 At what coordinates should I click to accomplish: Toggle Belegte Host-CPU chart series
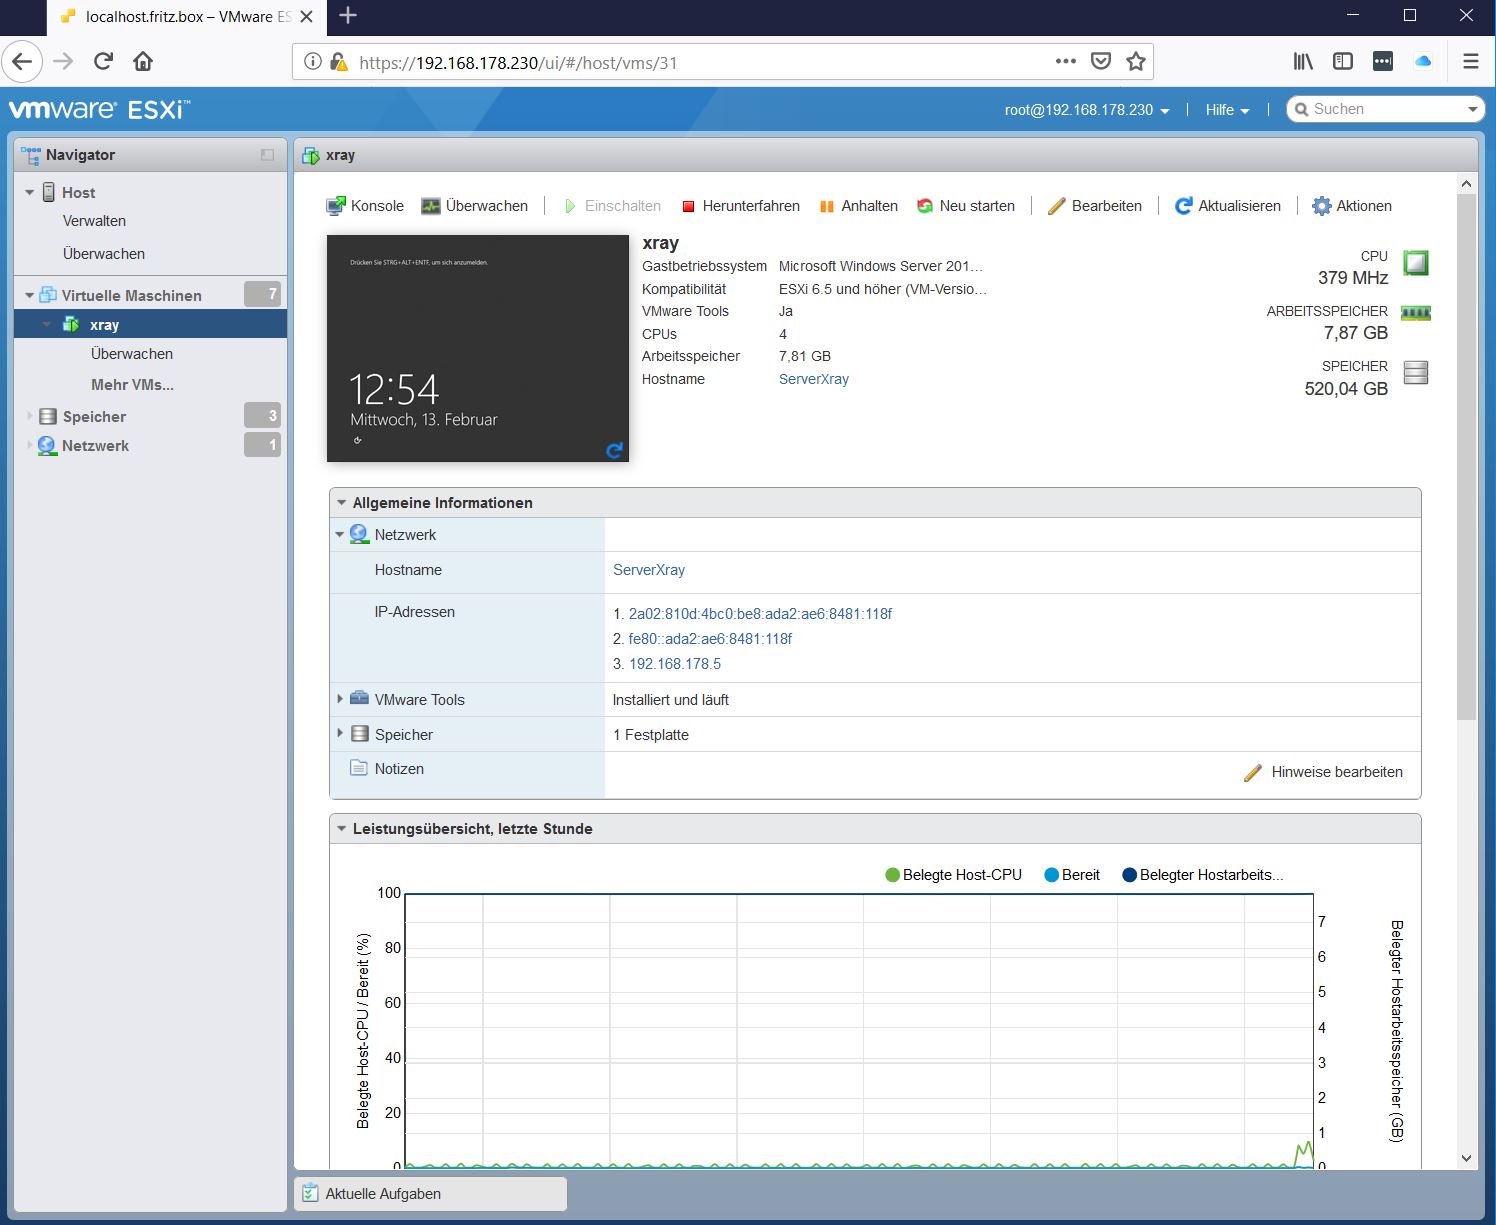tap(953, 875)
